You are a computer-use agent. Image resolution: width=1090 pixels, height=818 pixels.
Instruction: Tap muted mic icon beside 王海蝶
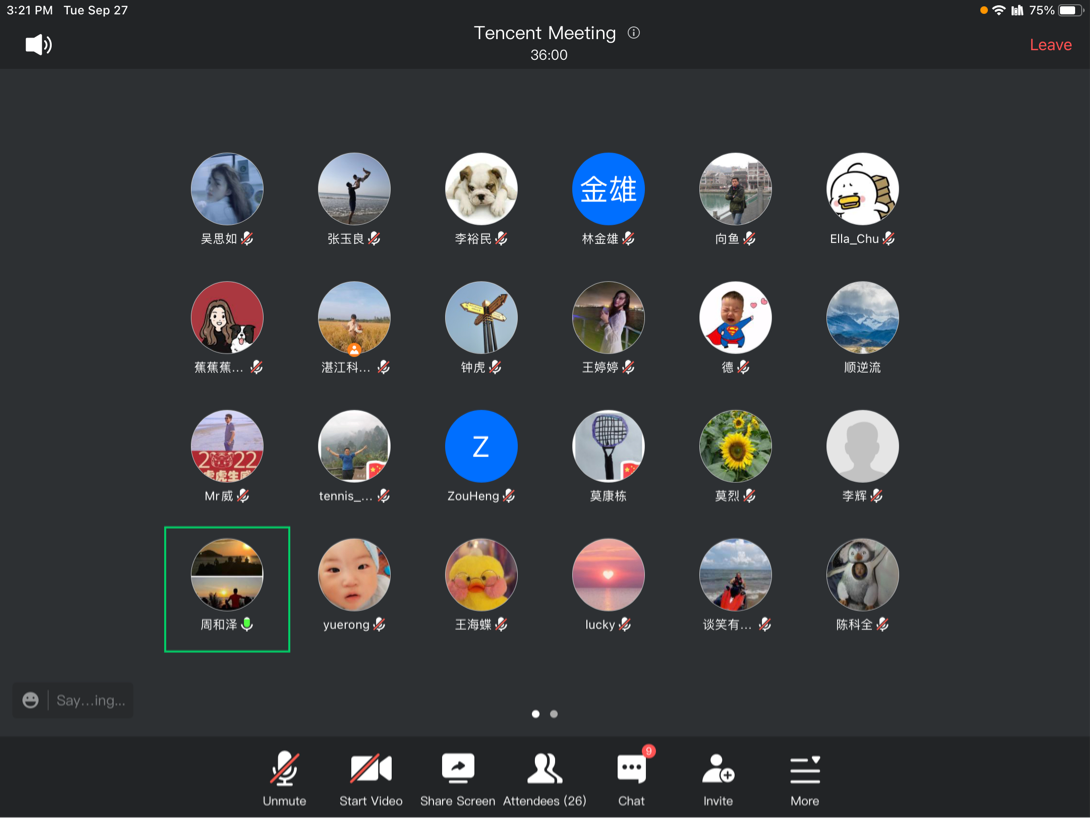pyautogui.click(x=501, y=624)
